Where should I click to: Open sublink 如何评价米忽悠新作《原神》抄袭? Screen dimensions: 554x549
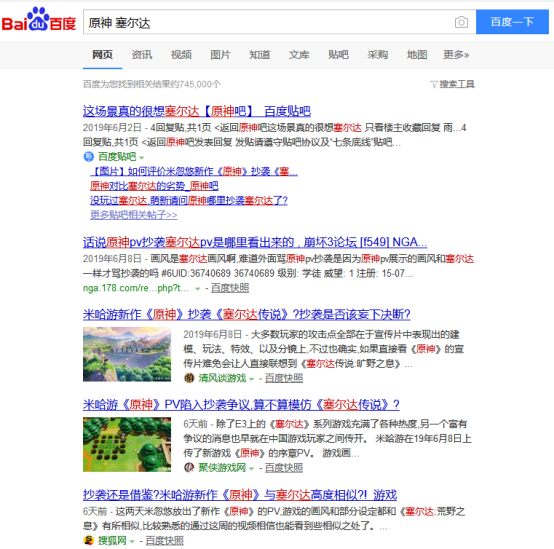point(194,171)
